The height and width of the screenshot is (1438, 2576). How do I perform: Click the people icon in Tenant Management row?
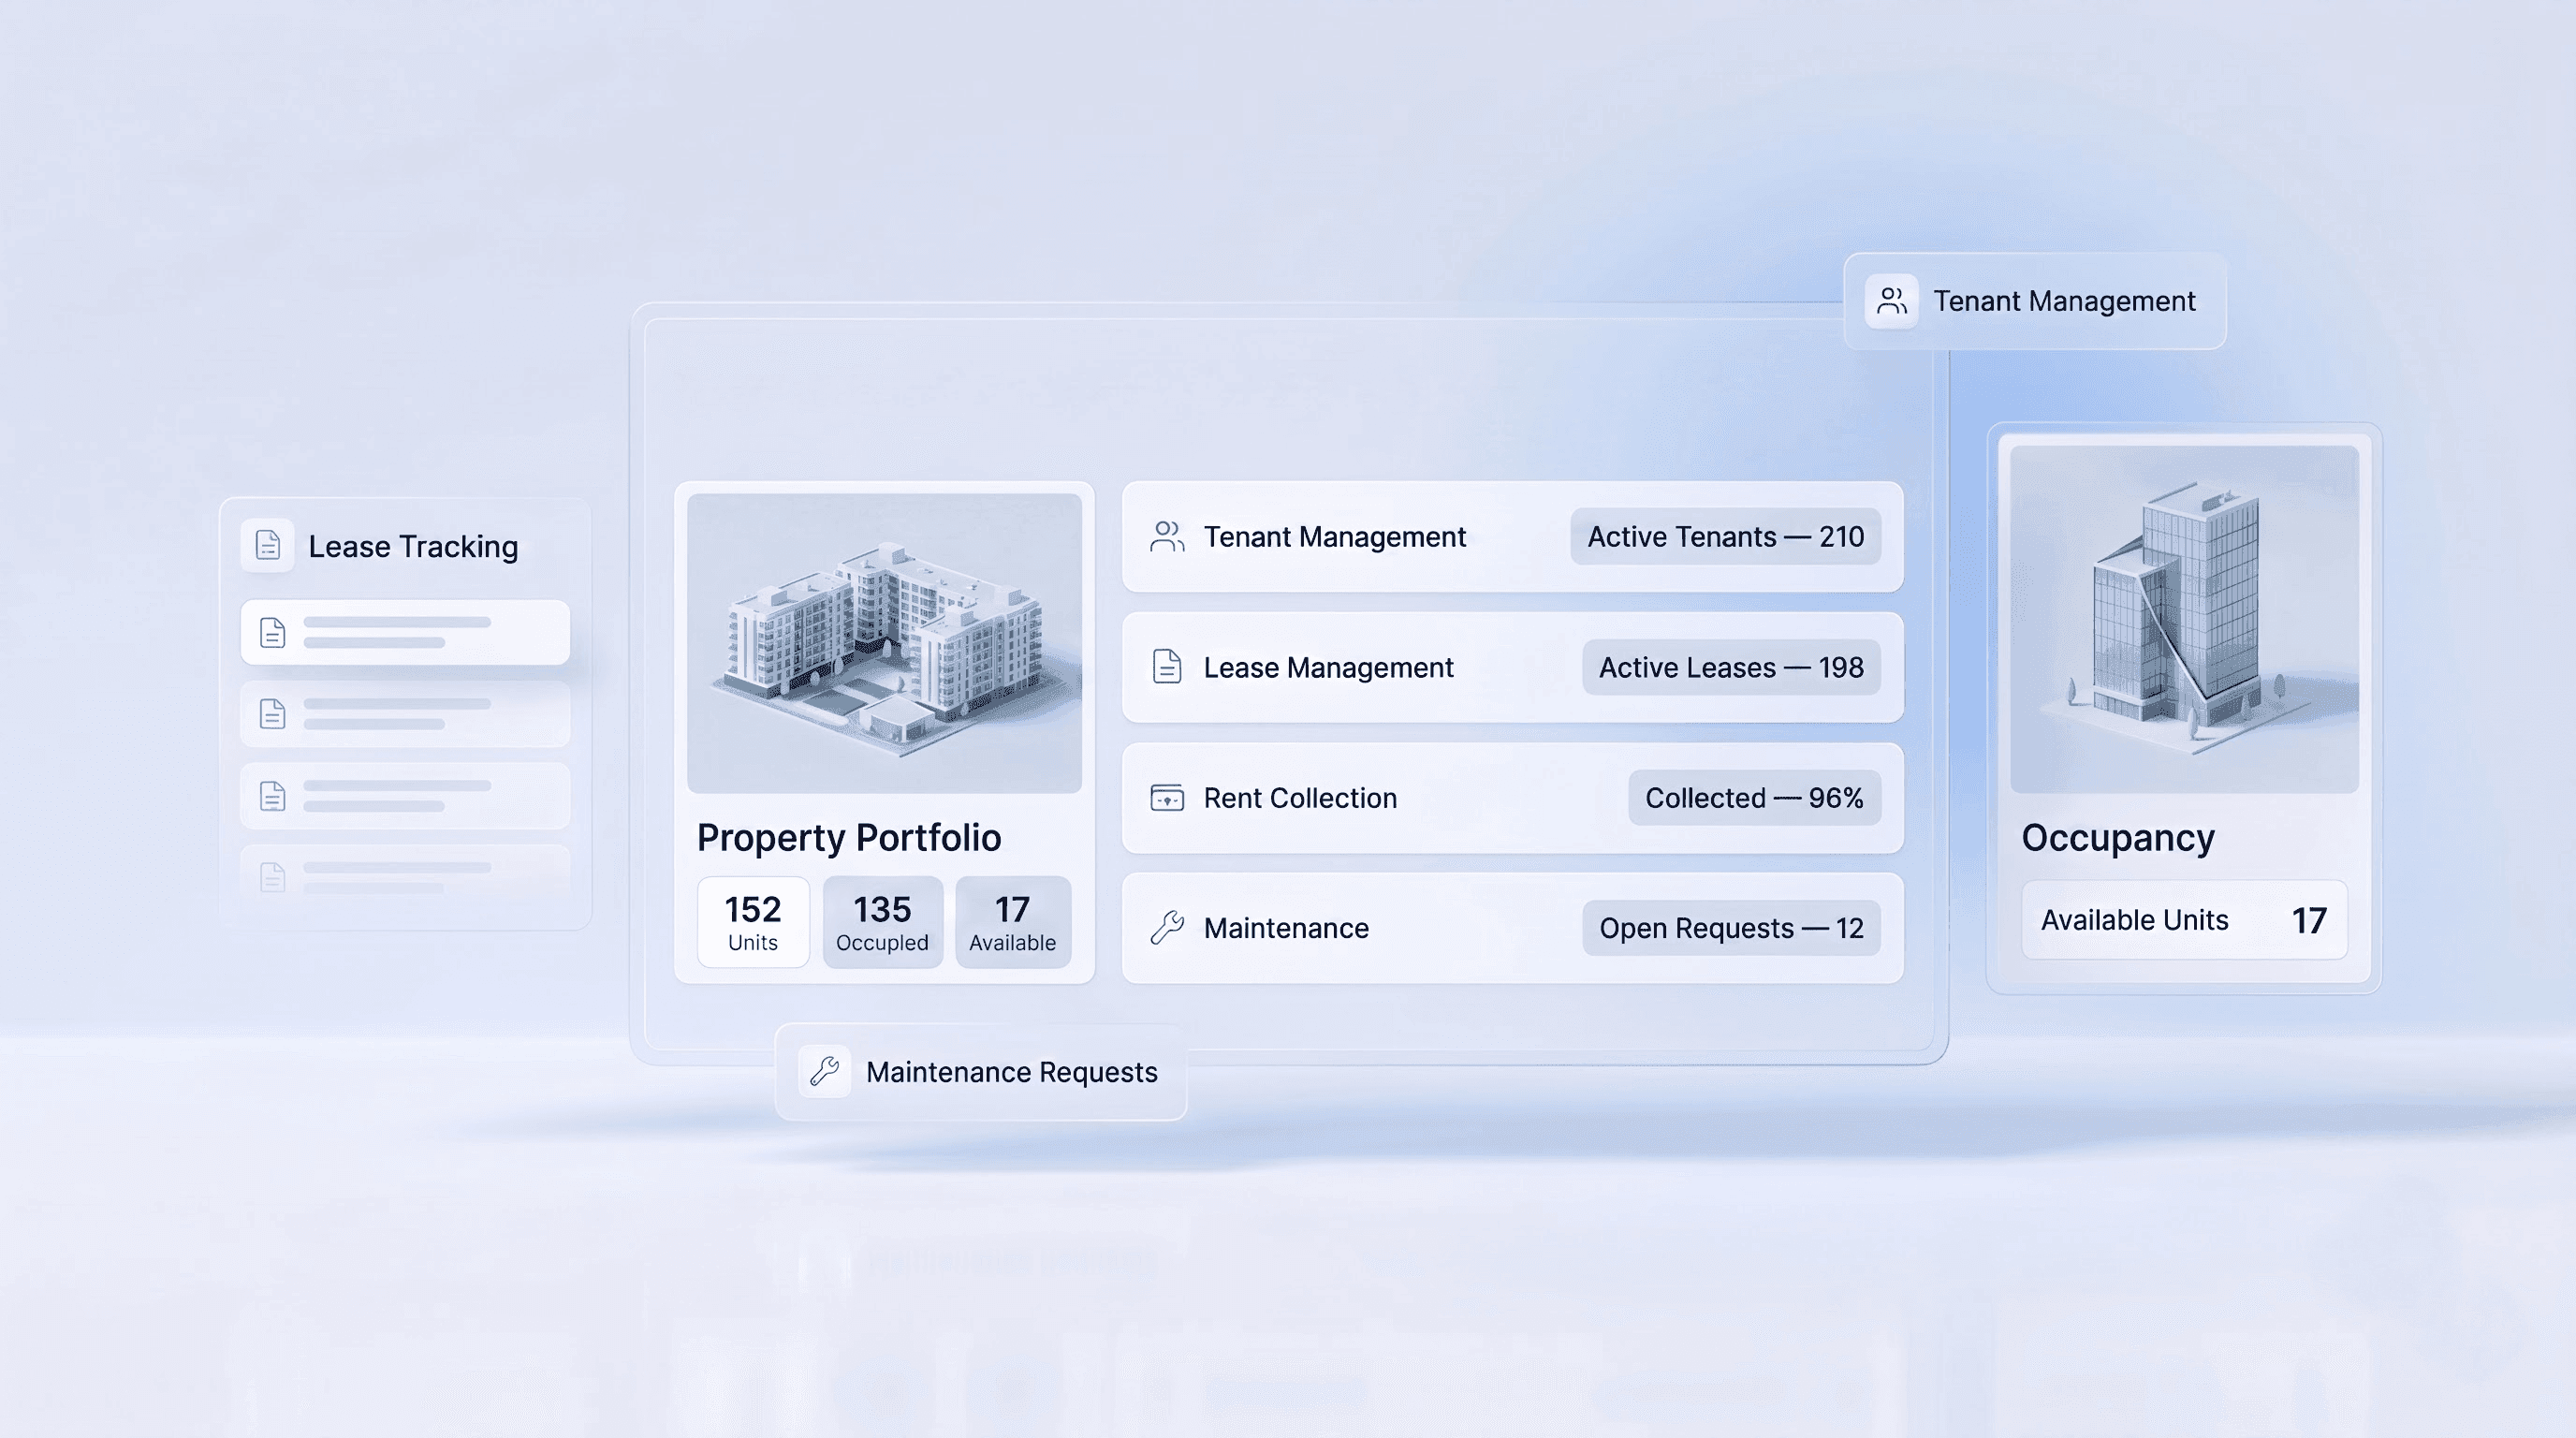tap(1167, 537)
